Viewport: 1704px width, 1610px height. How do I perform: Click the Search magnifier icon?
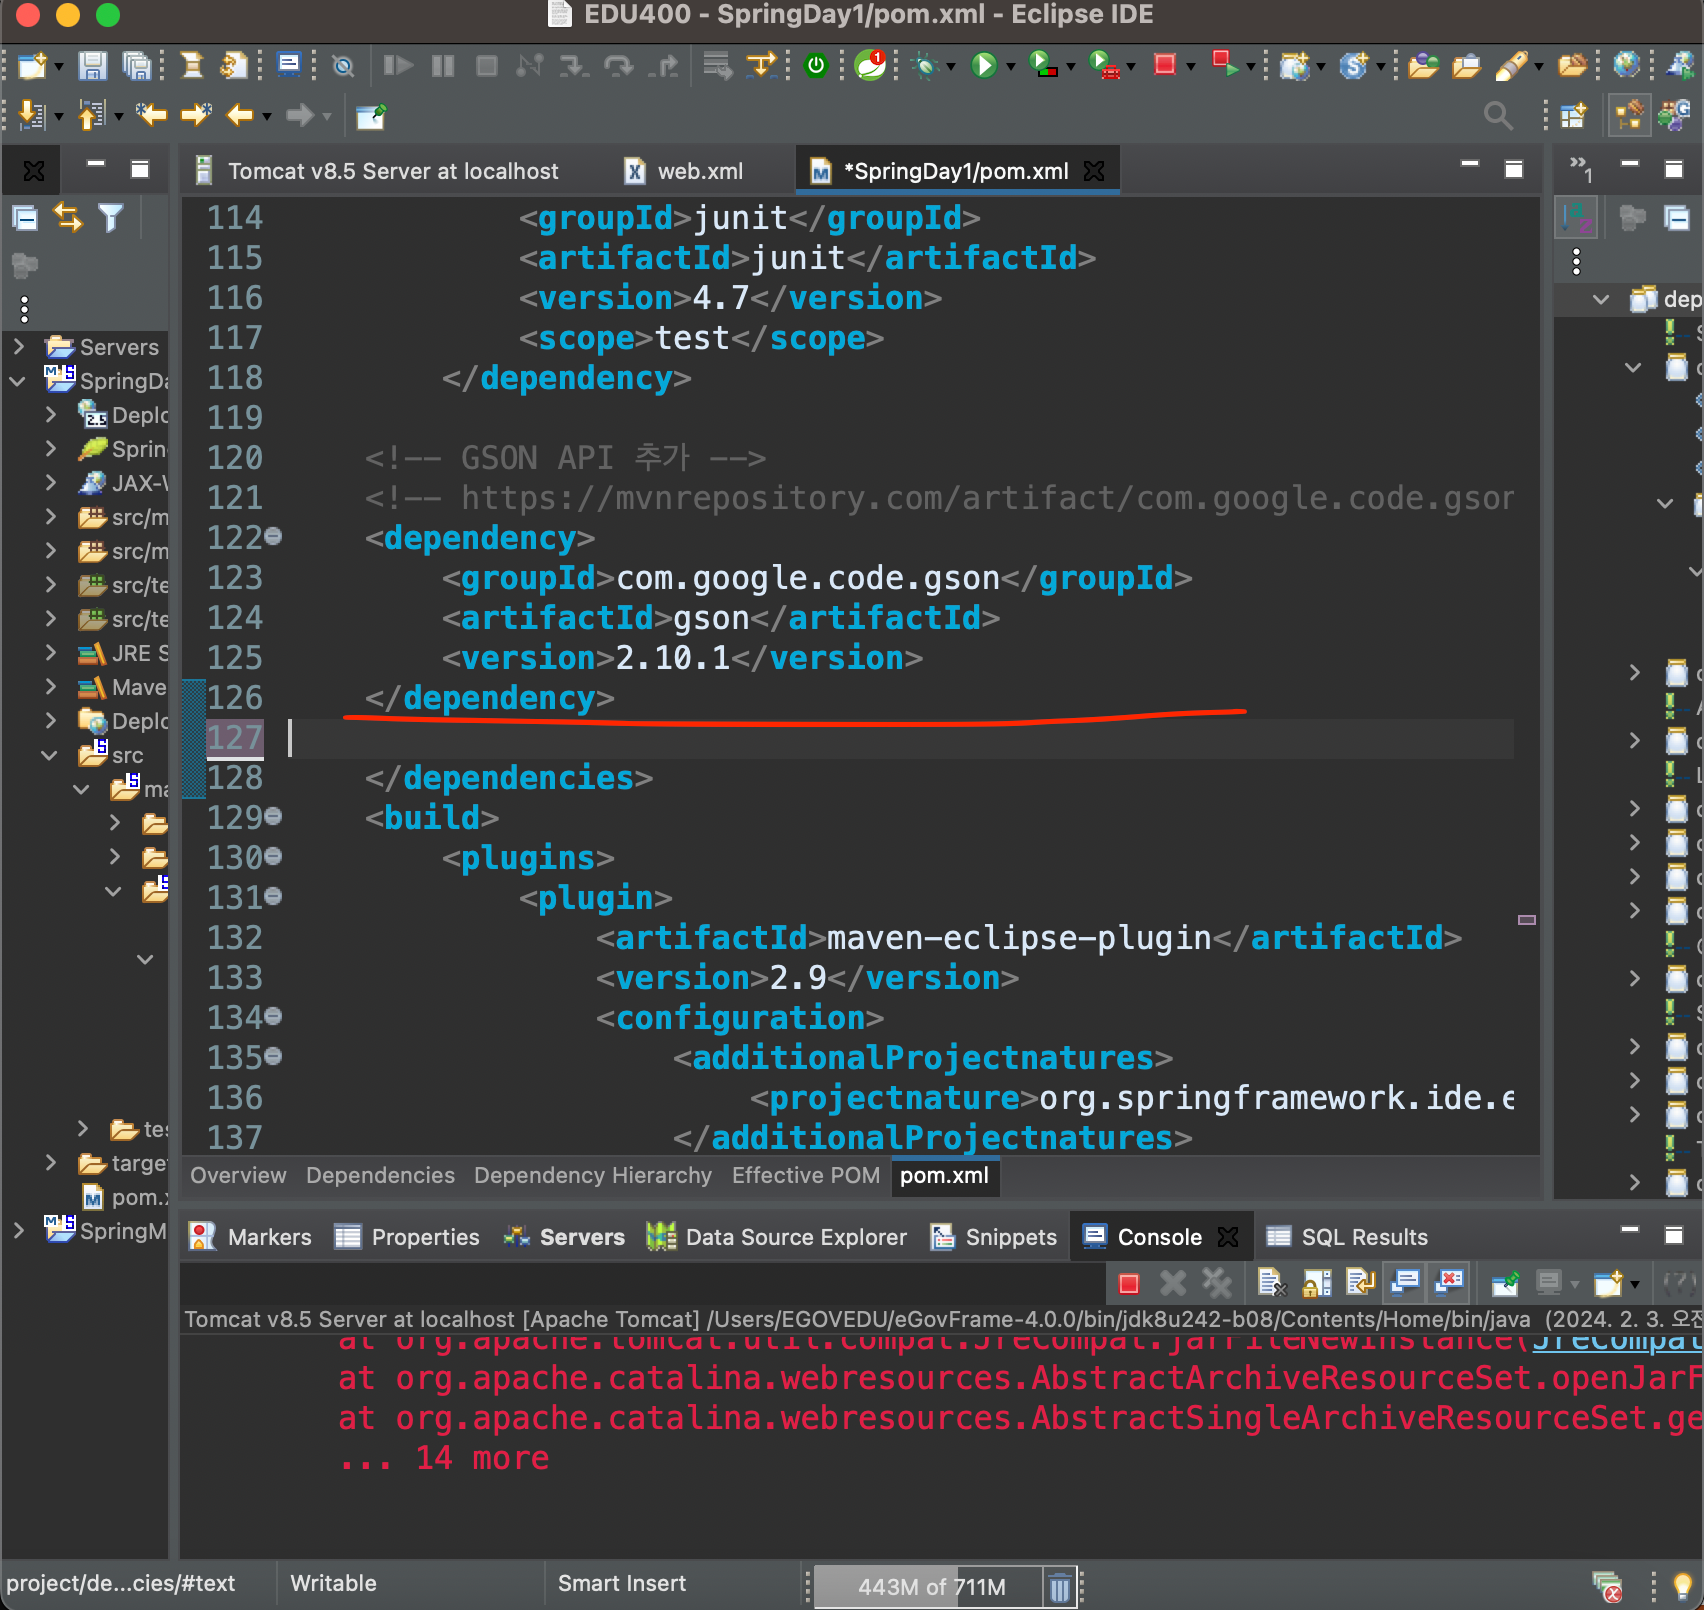(1497, 116)
